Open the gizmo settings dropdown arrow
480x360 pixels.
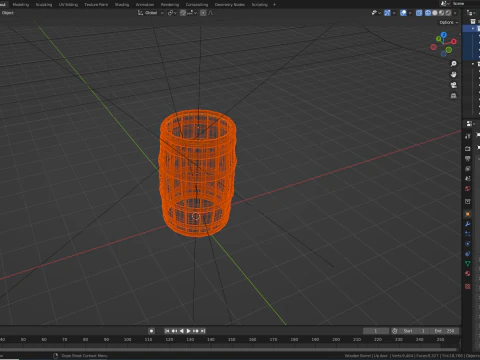tap(394, 13)
